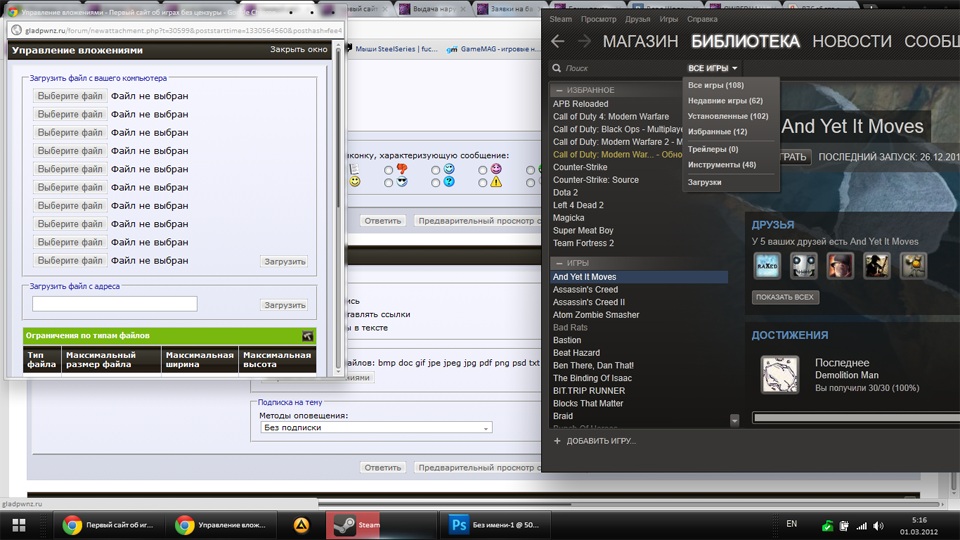960x540 pixels.
Task: Select the blue question mark icon radio
Action: (435, 182)
